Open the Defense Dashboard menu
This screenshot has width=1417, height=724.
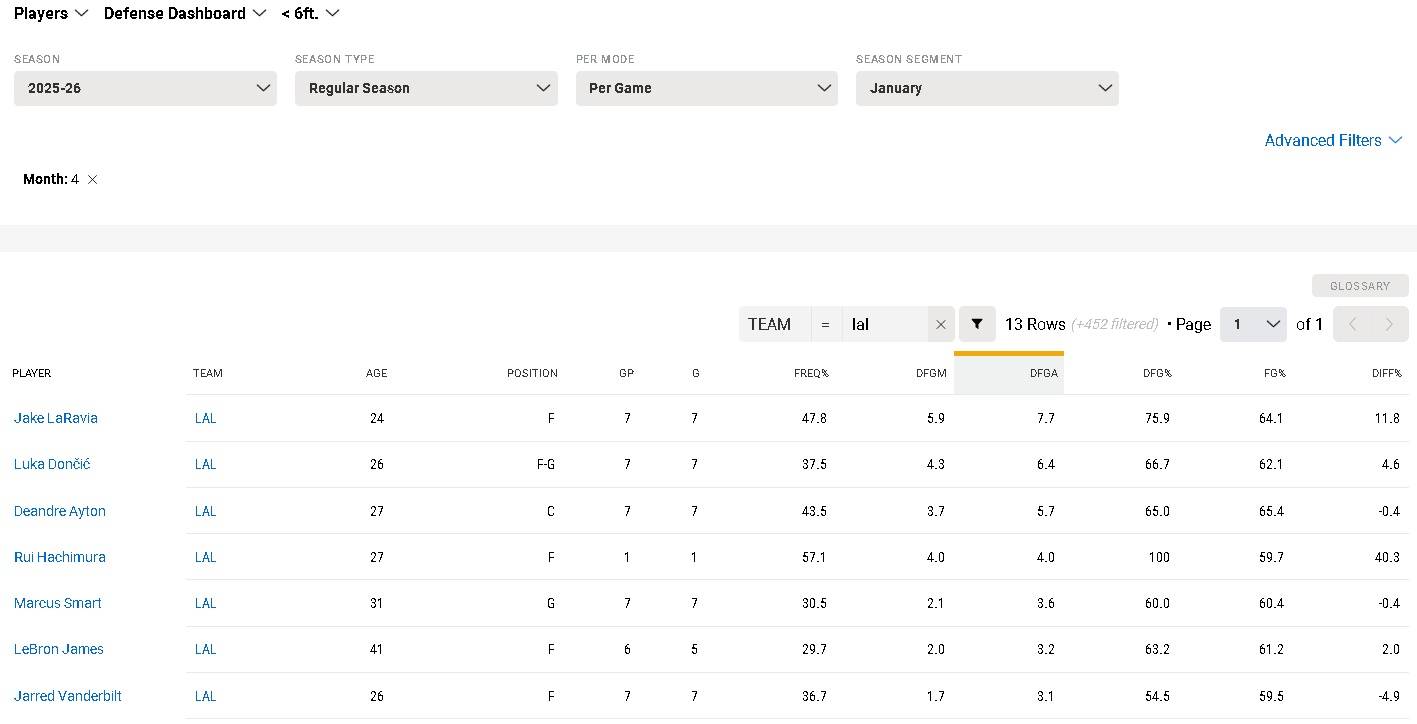click(185, 13)
